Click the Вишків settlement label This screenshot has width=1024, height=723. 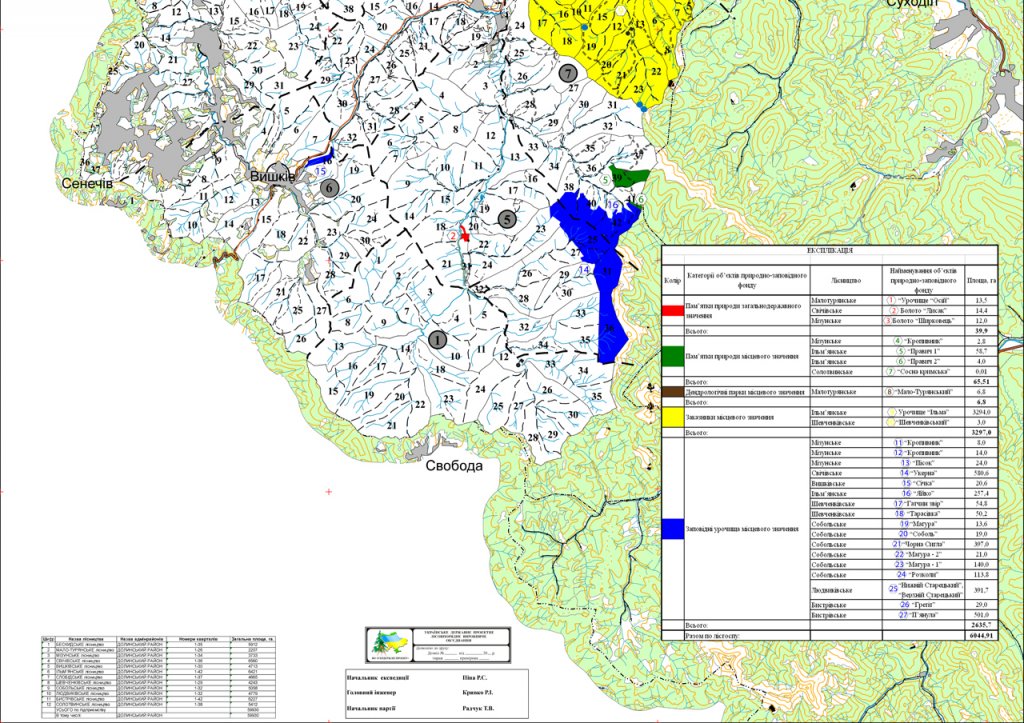272,176
